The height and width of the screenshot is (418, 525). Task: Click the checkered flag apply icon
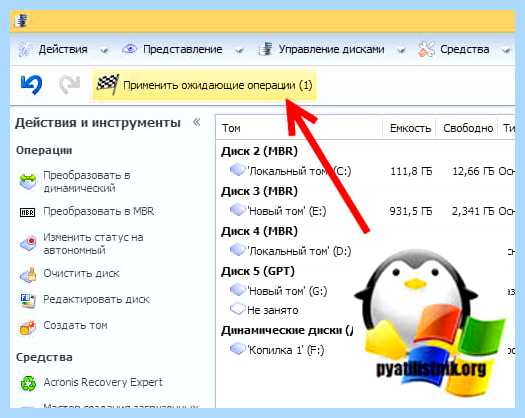[x=108, y=84]
